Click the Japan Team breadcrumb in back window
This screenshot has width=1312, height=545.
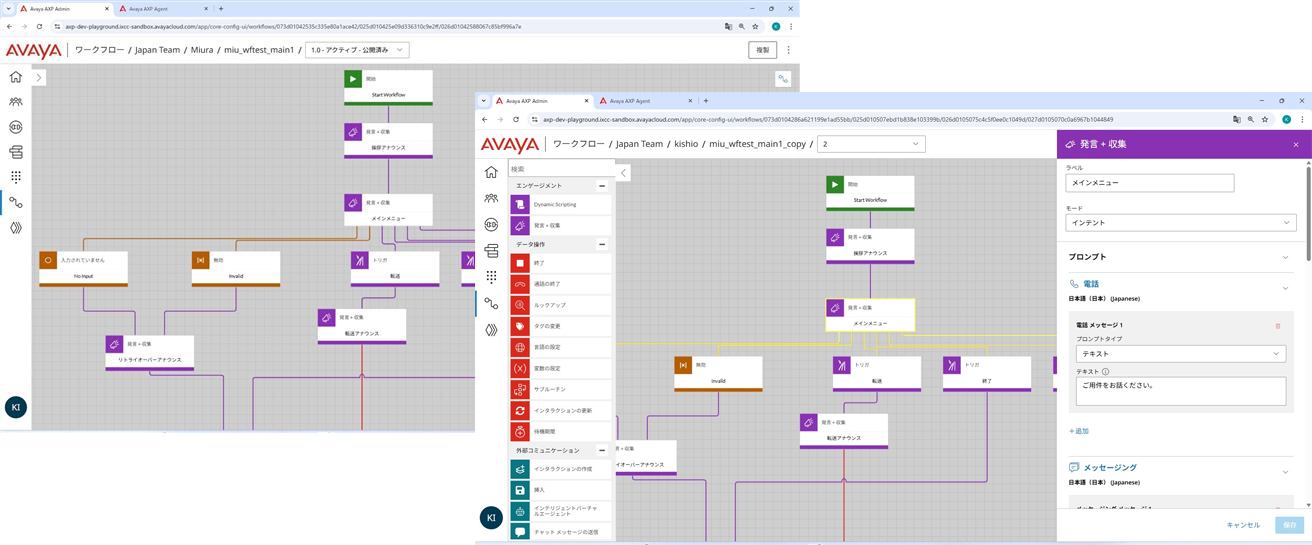pyautogui.click(x=157, y=50)
